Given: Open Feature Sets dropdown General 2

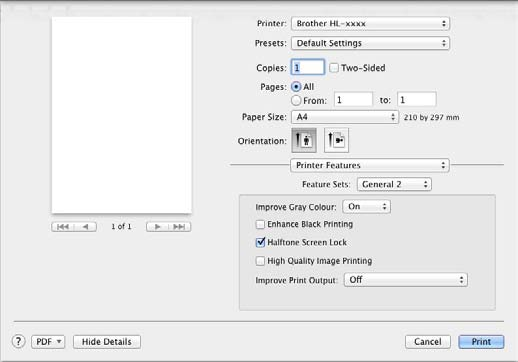Looking at the screenshot, I should (394, 184).
